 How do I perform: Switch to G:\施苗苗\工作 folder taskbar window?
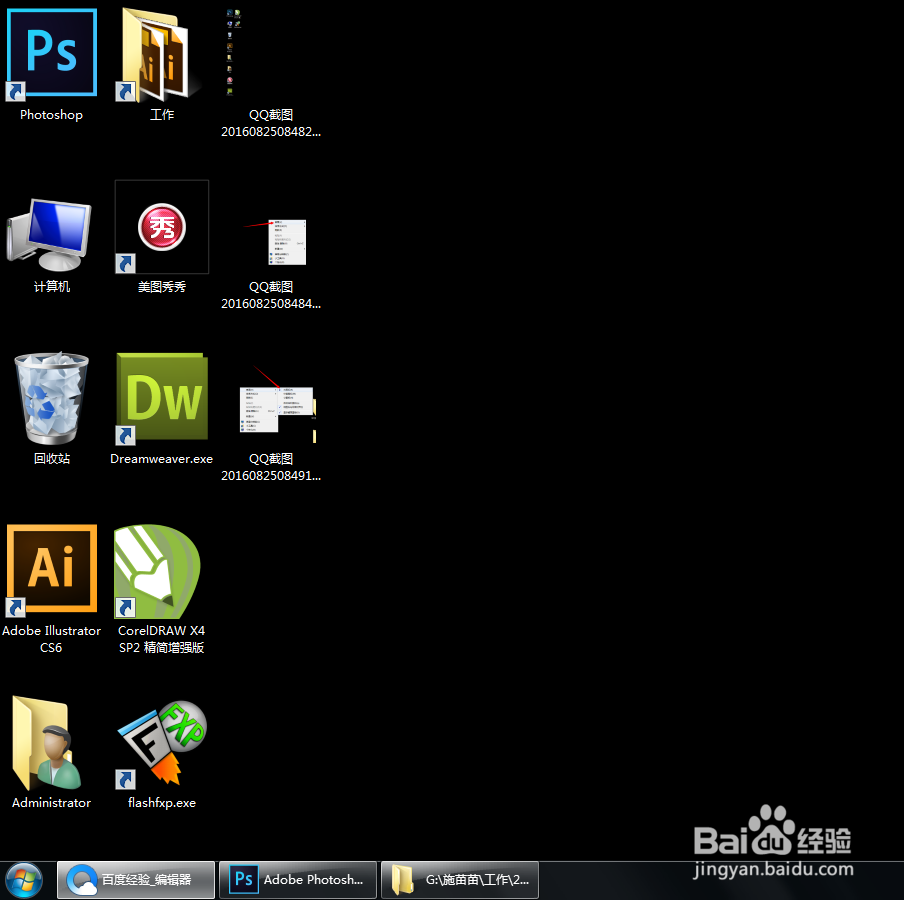(x=460, y=880)
